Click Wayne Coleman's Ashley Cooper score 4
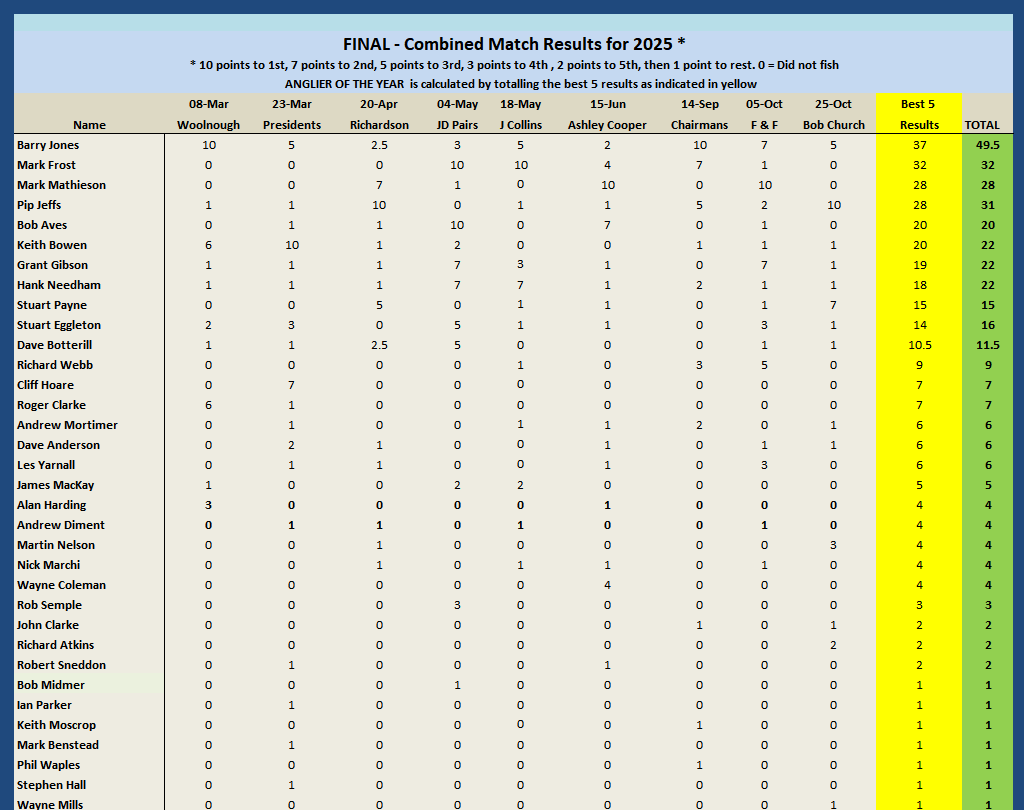 [x=607, y=585]
